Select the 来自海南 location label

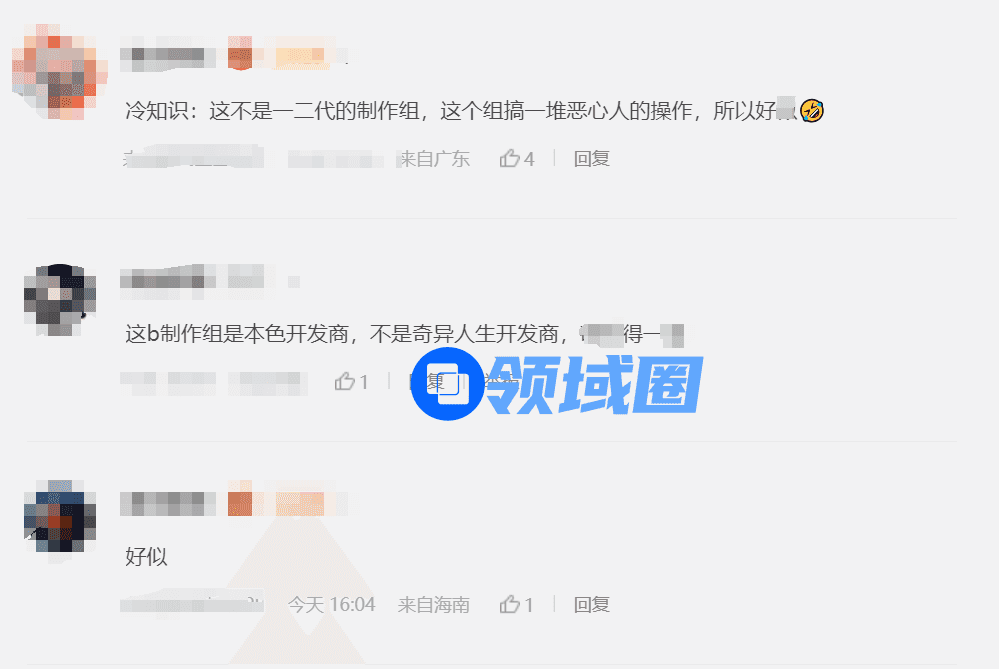[x=434, y=604]
